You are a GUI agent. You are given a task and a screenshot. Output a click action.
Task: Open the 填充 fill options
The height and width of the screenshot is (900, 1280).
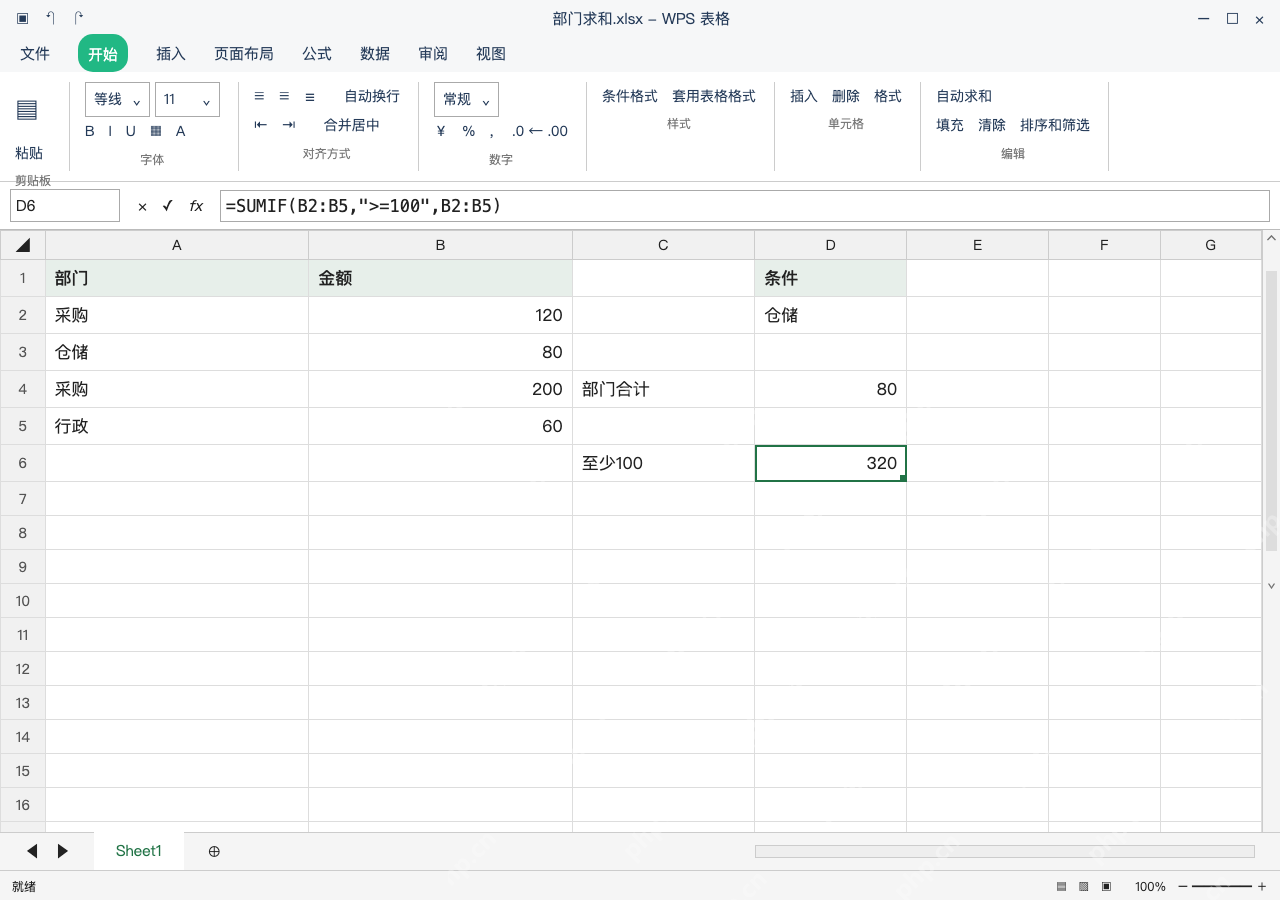point(950,125)
